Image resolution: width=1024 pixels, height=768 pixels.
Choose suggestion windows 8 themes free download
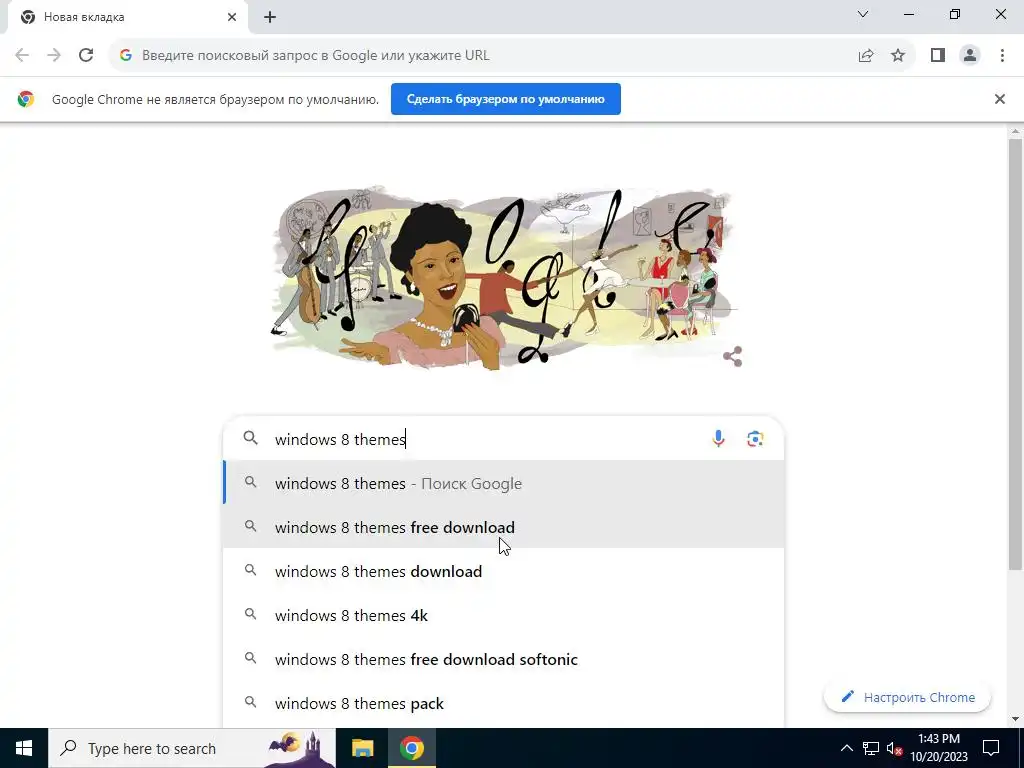(x=503, y=527)
